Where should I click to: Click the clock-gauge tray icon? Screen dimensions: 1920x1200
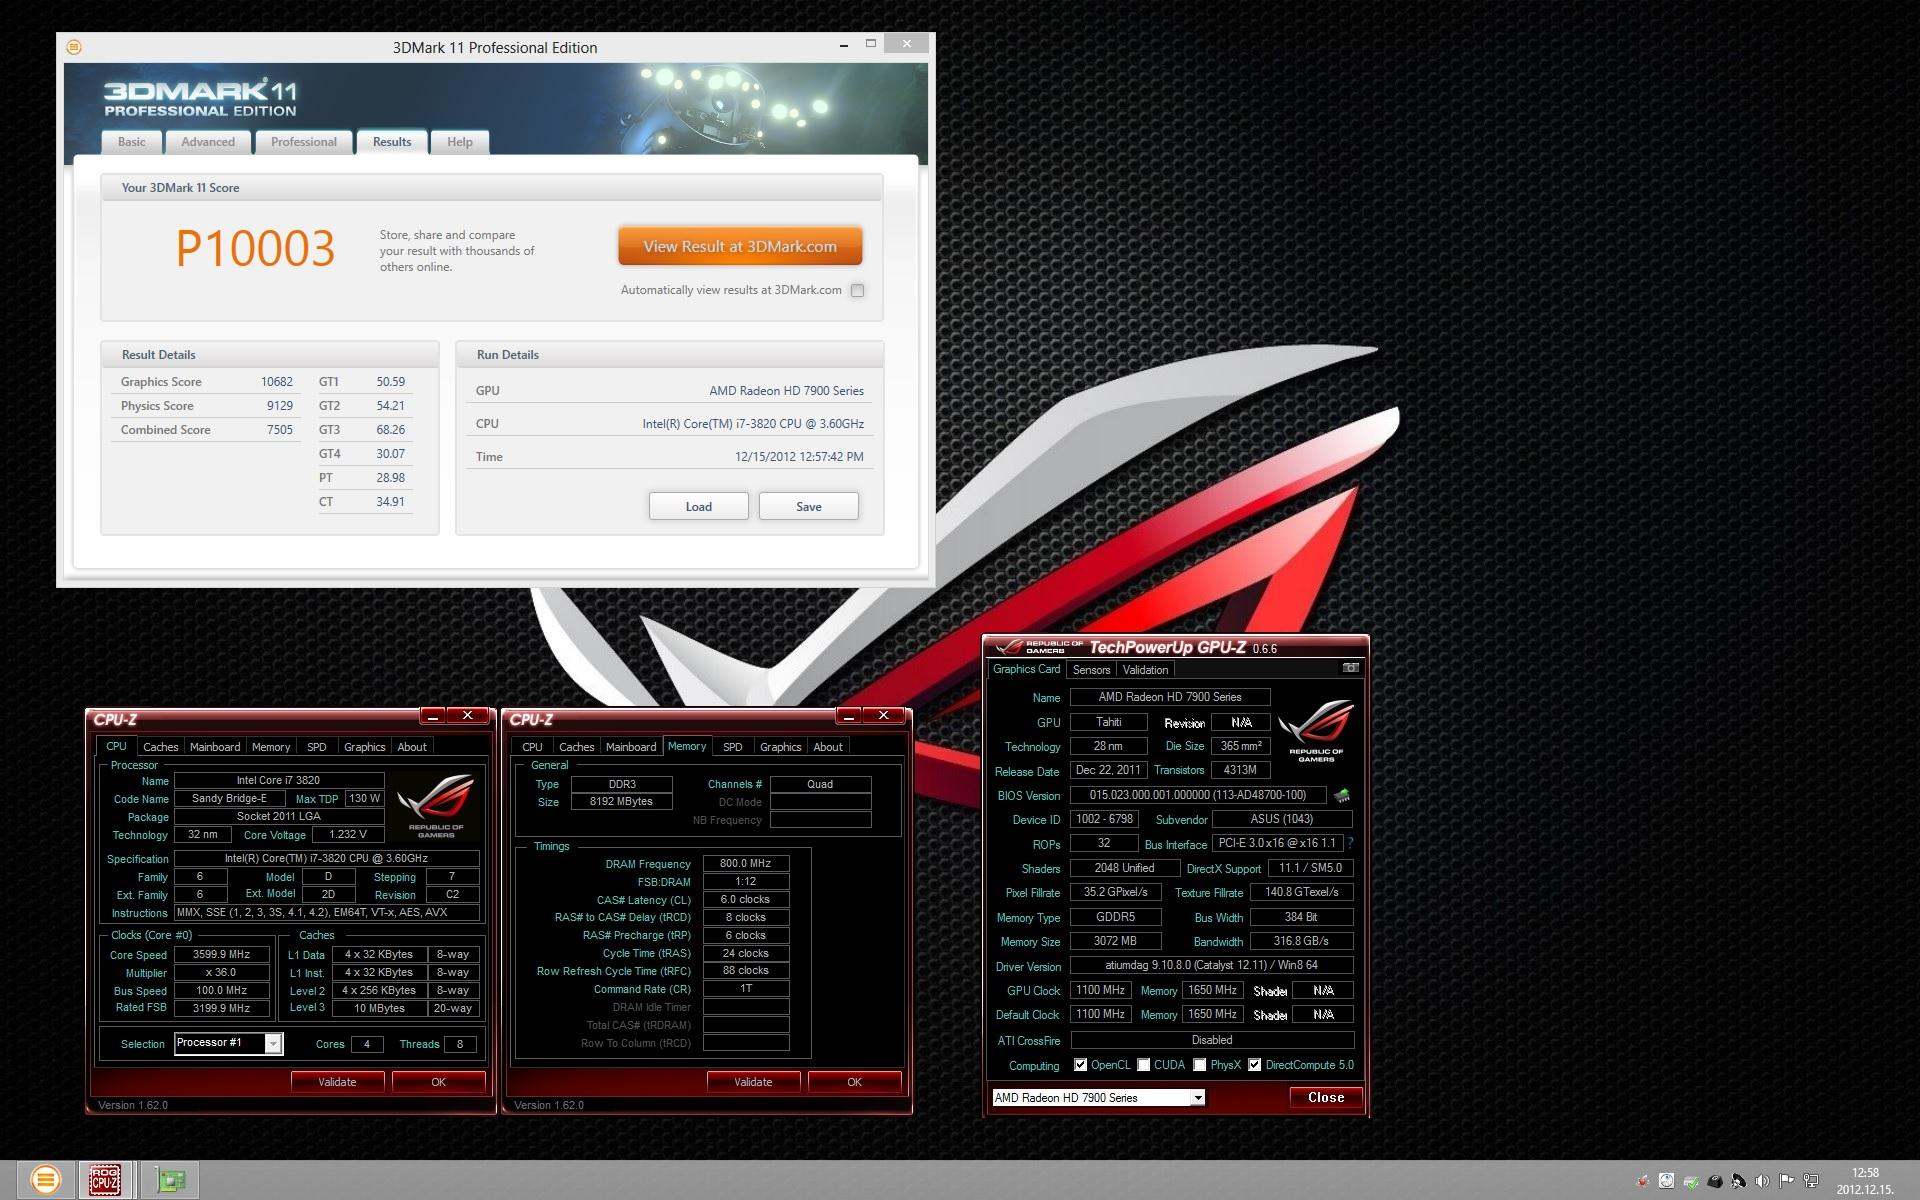pyautogui.click(x=1666, y=1181)
